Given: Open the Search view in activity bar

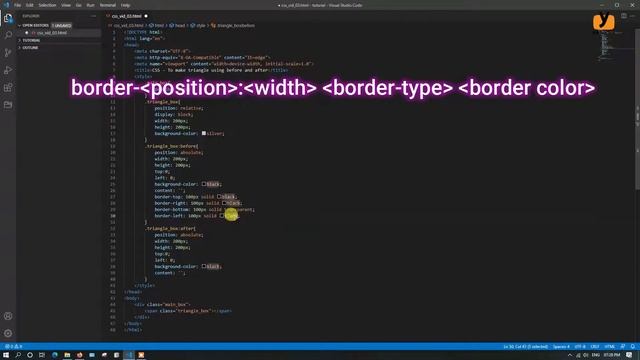Looking at the screenshot, I should click(x=8, y=35).
